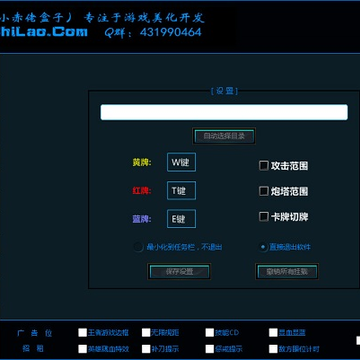Click the [设置] panel title

tap(224, 91)
